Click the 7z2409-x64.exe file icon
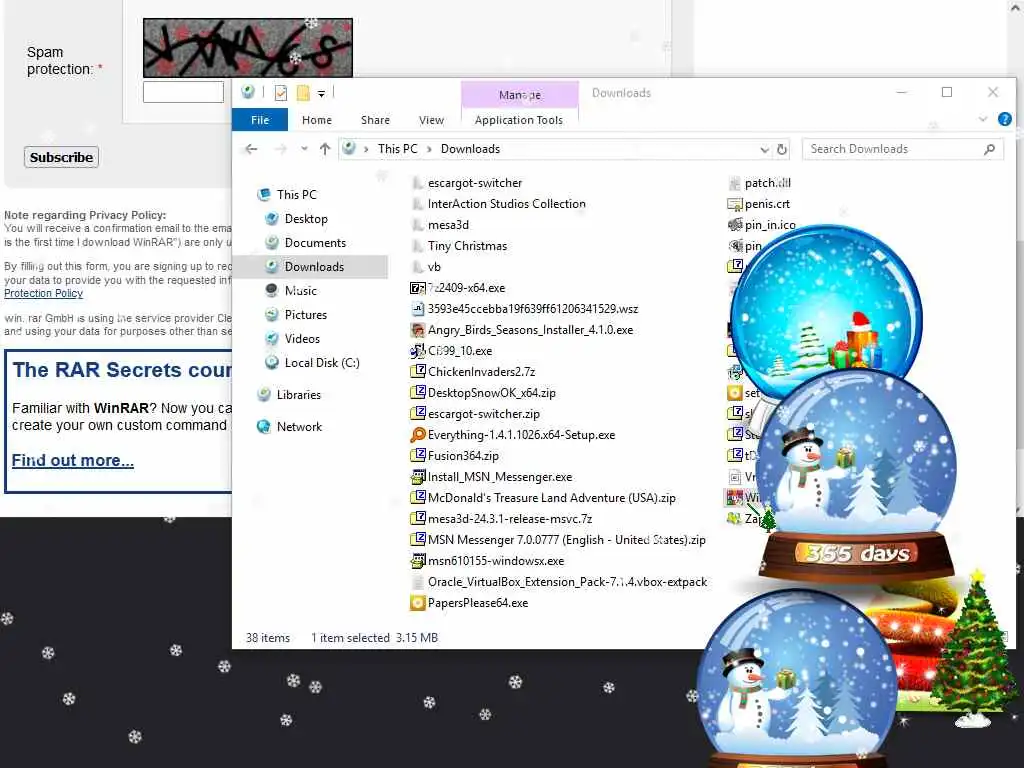The image size is (1024, 768). [x=417, y=288]
